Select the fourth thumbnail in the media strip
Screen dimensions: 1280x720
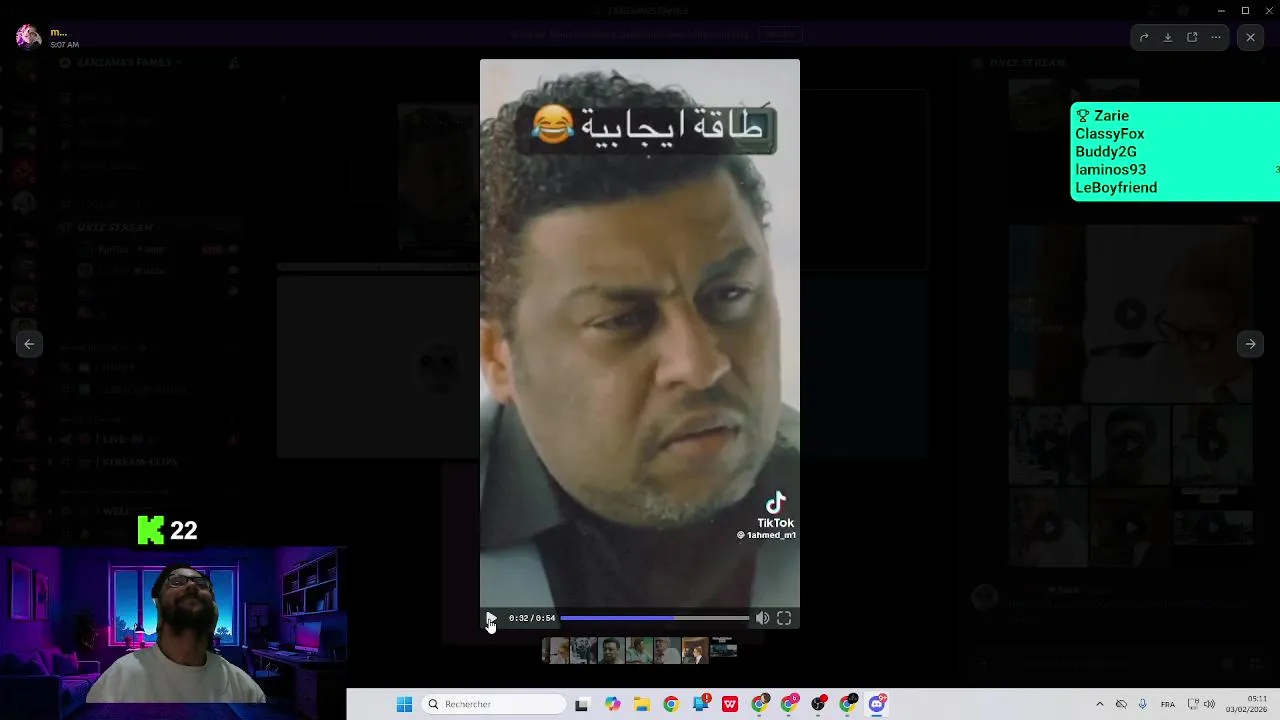pos(639,651)
